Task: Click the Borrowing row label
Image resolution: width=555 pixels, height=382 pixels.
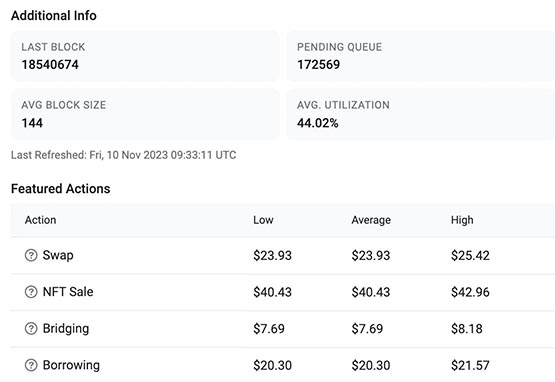Action: 71,365
